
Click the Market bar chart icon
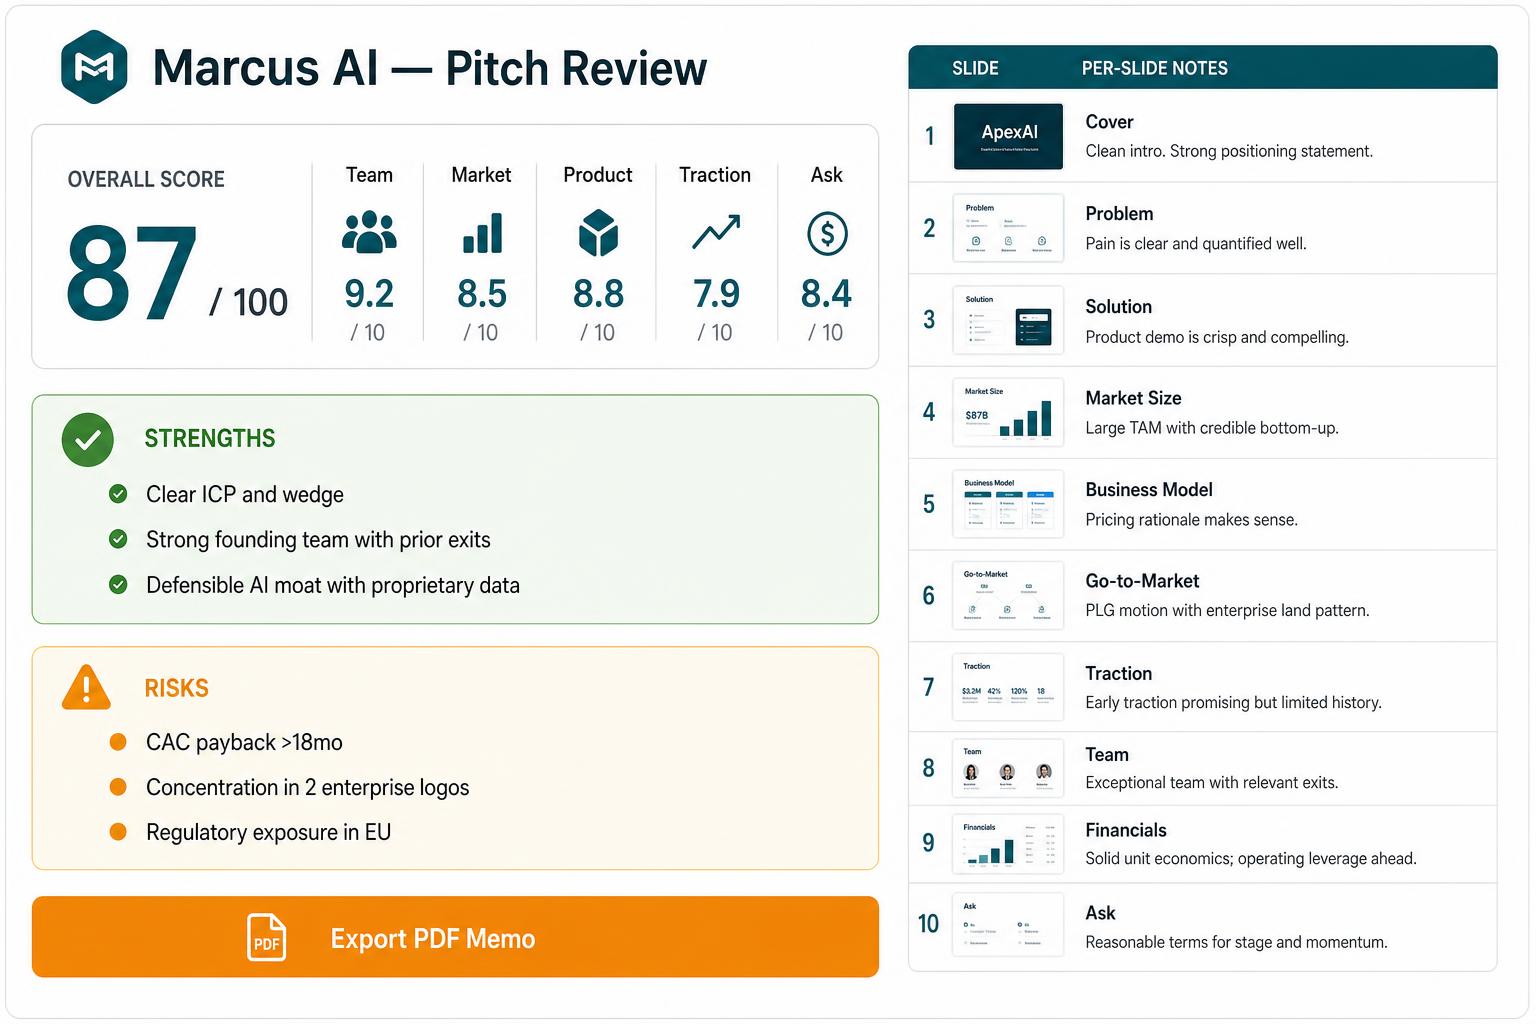pos(482,233)
